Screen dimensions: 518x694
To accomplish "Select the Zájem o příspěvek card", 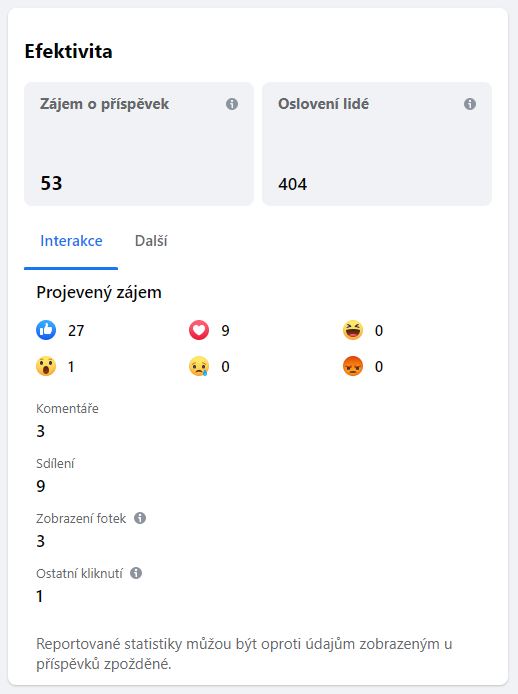I will pyautogui.click(x=139, y=144).
